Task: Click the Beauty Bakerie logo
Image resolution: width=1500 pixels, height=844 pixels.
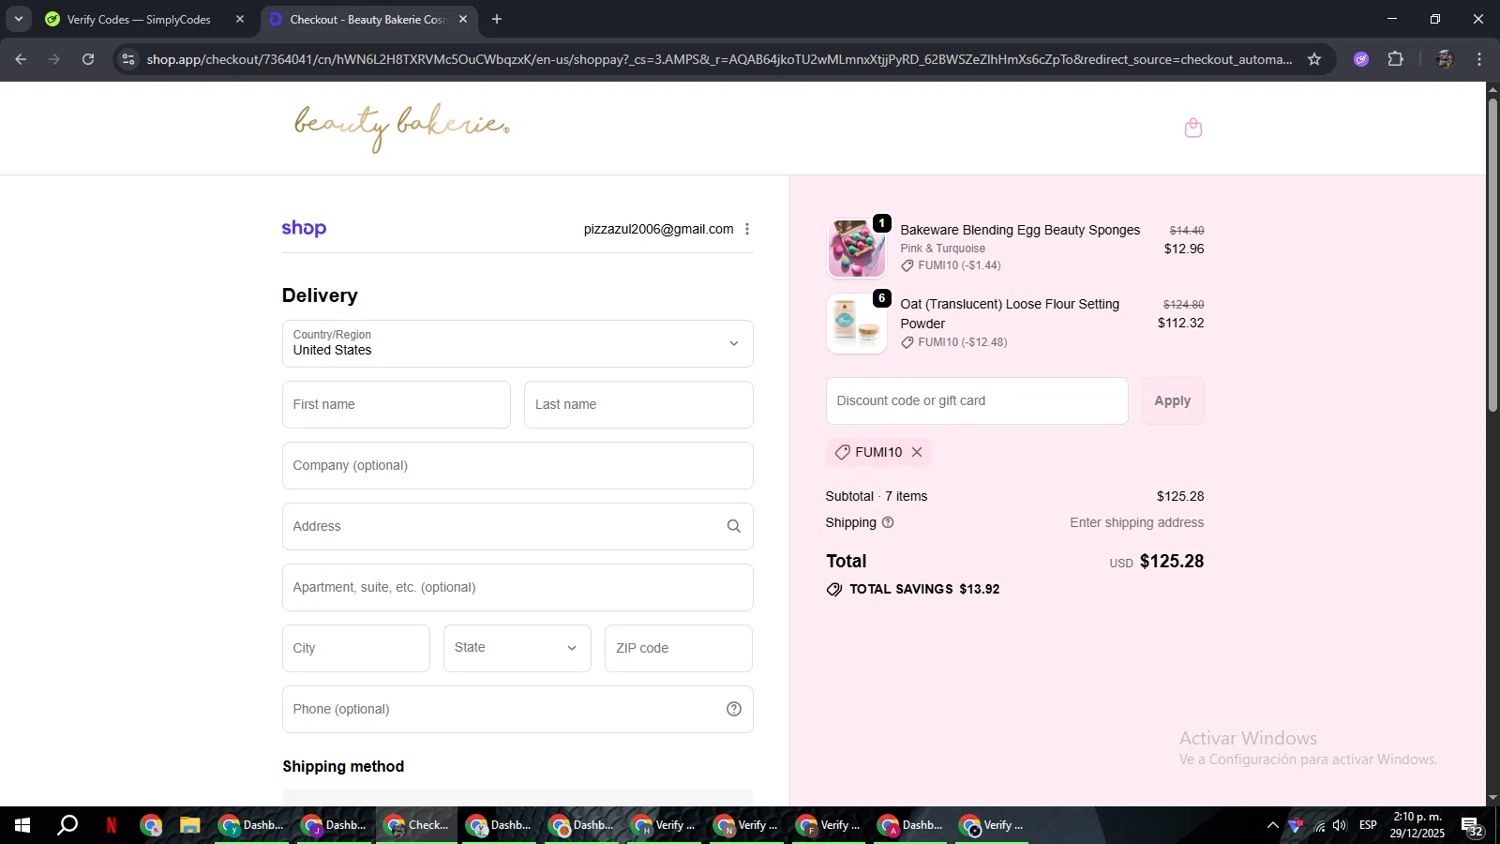Action: tap(401, 127)
